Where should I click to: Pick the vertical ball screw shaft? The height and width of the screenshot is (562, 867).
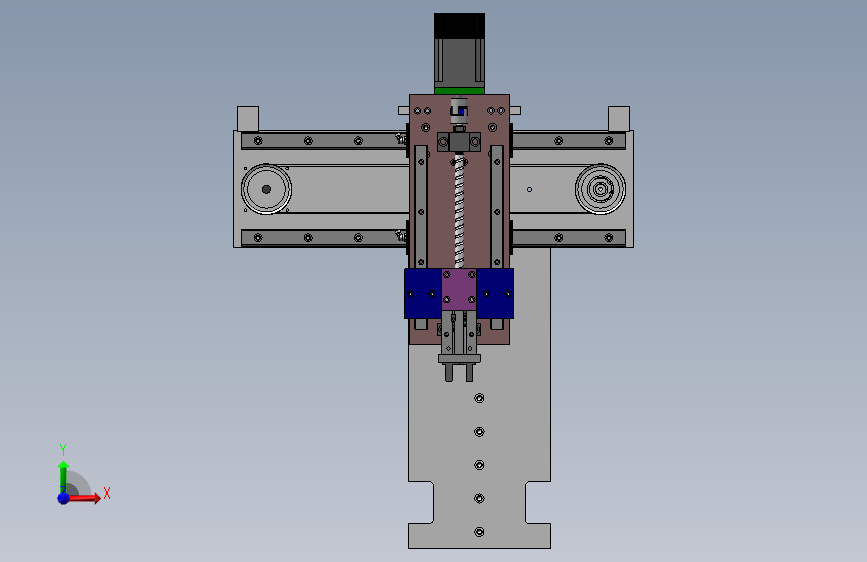pos(459,211)
